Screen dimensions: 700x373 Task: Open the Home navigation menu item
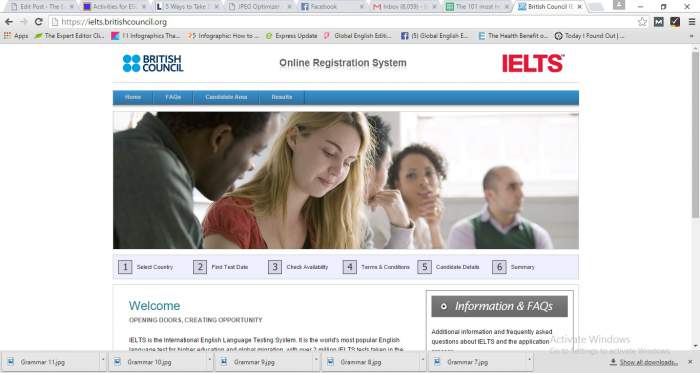click(133, 97)
